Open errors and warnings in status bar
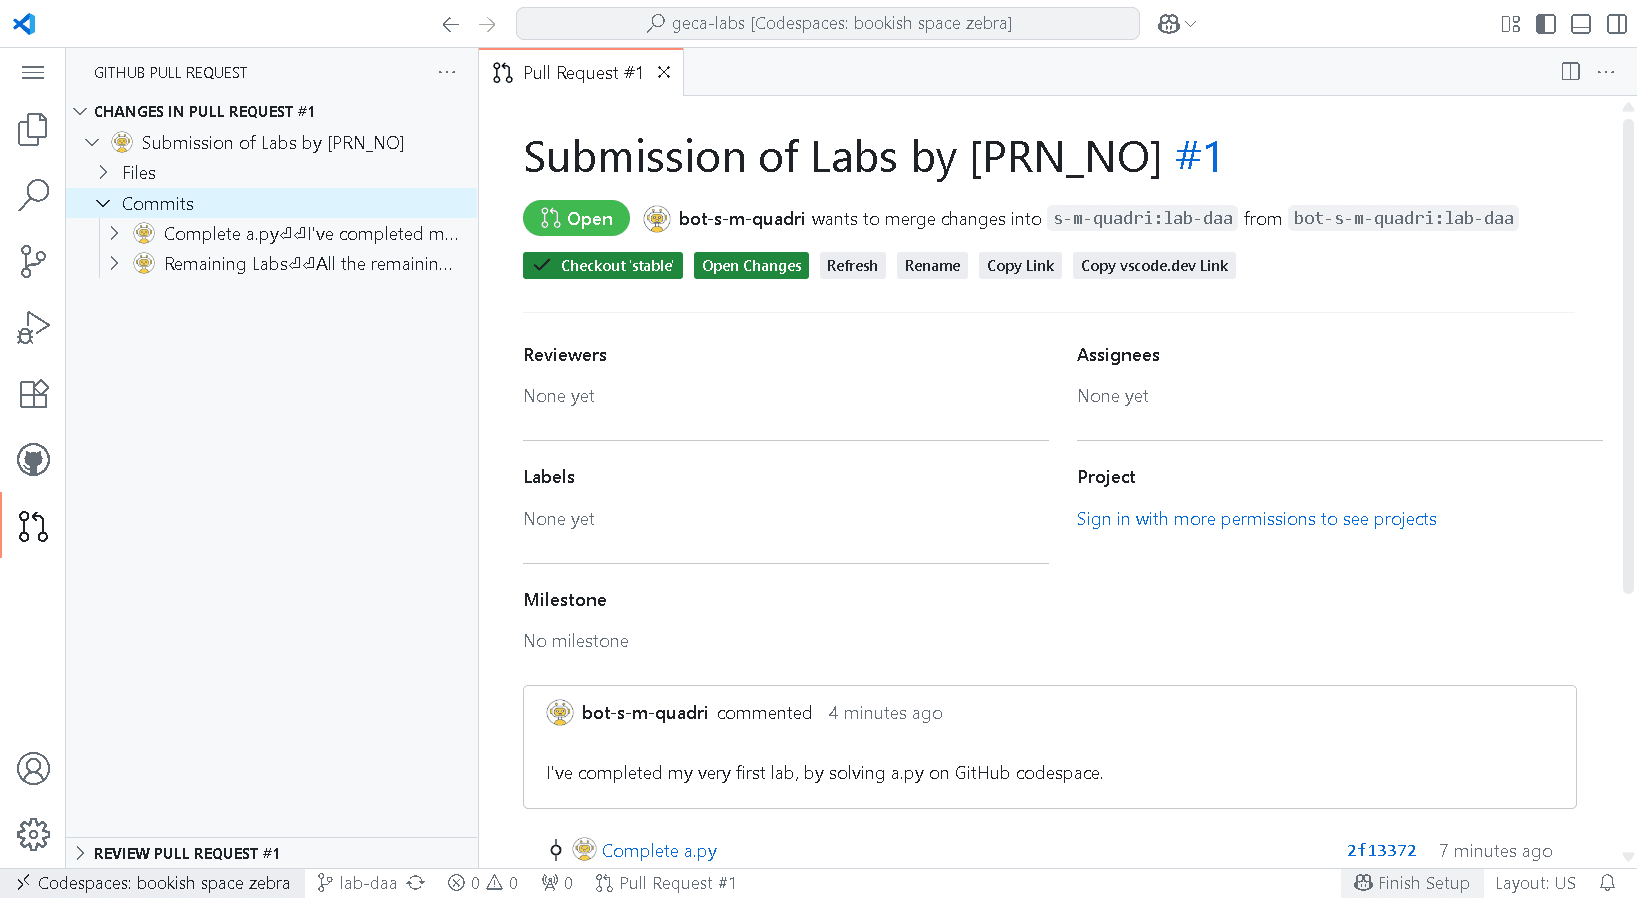This screenshot has height=898, width=1637. (483, 883)
